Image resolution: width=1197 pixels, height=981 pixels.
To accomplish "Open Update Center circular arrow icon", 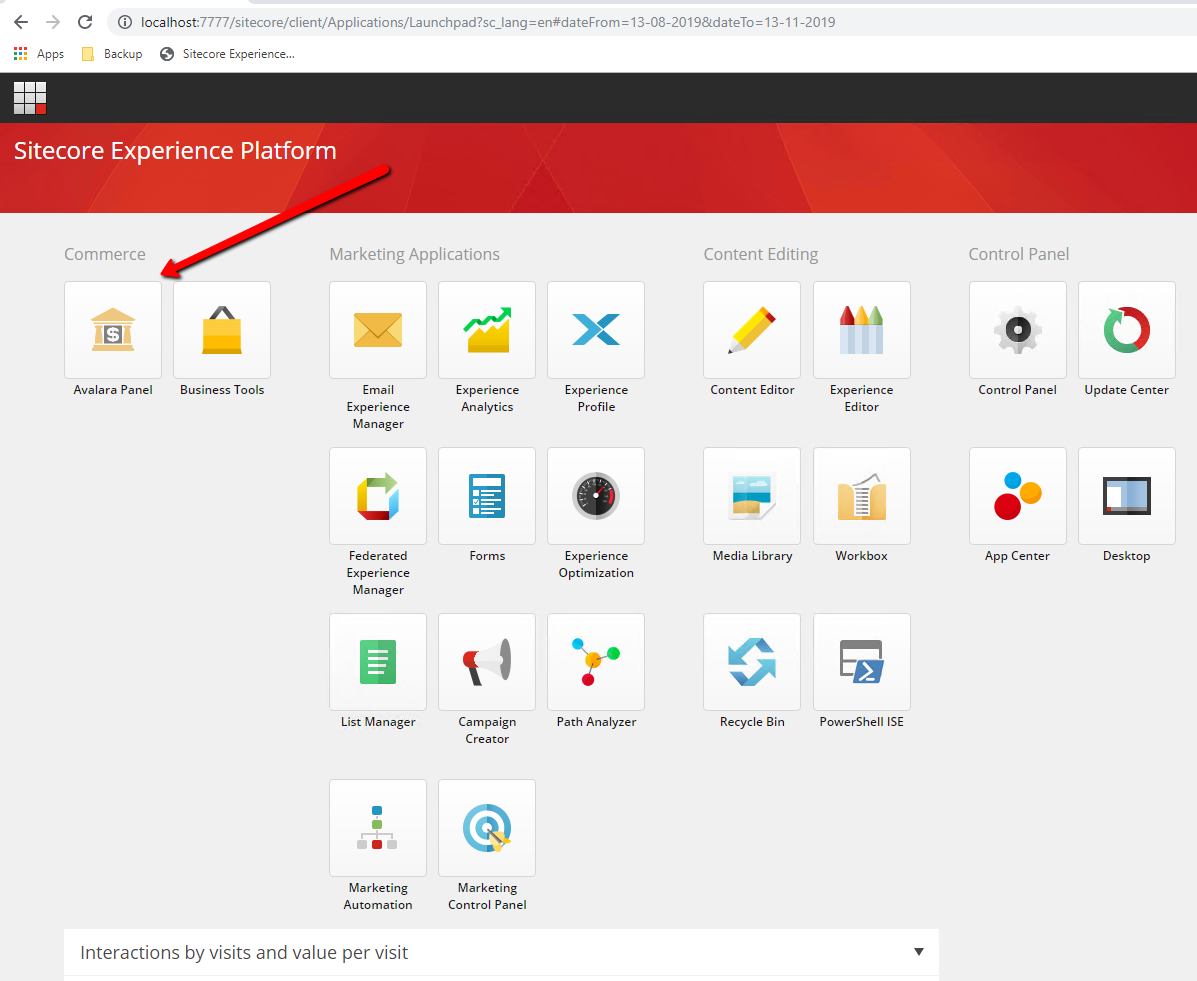I will [1127, 330].
